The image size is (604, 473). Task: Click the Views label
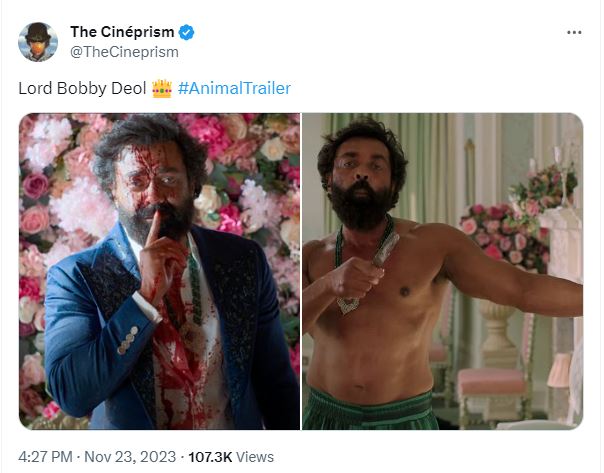(256, 457)
